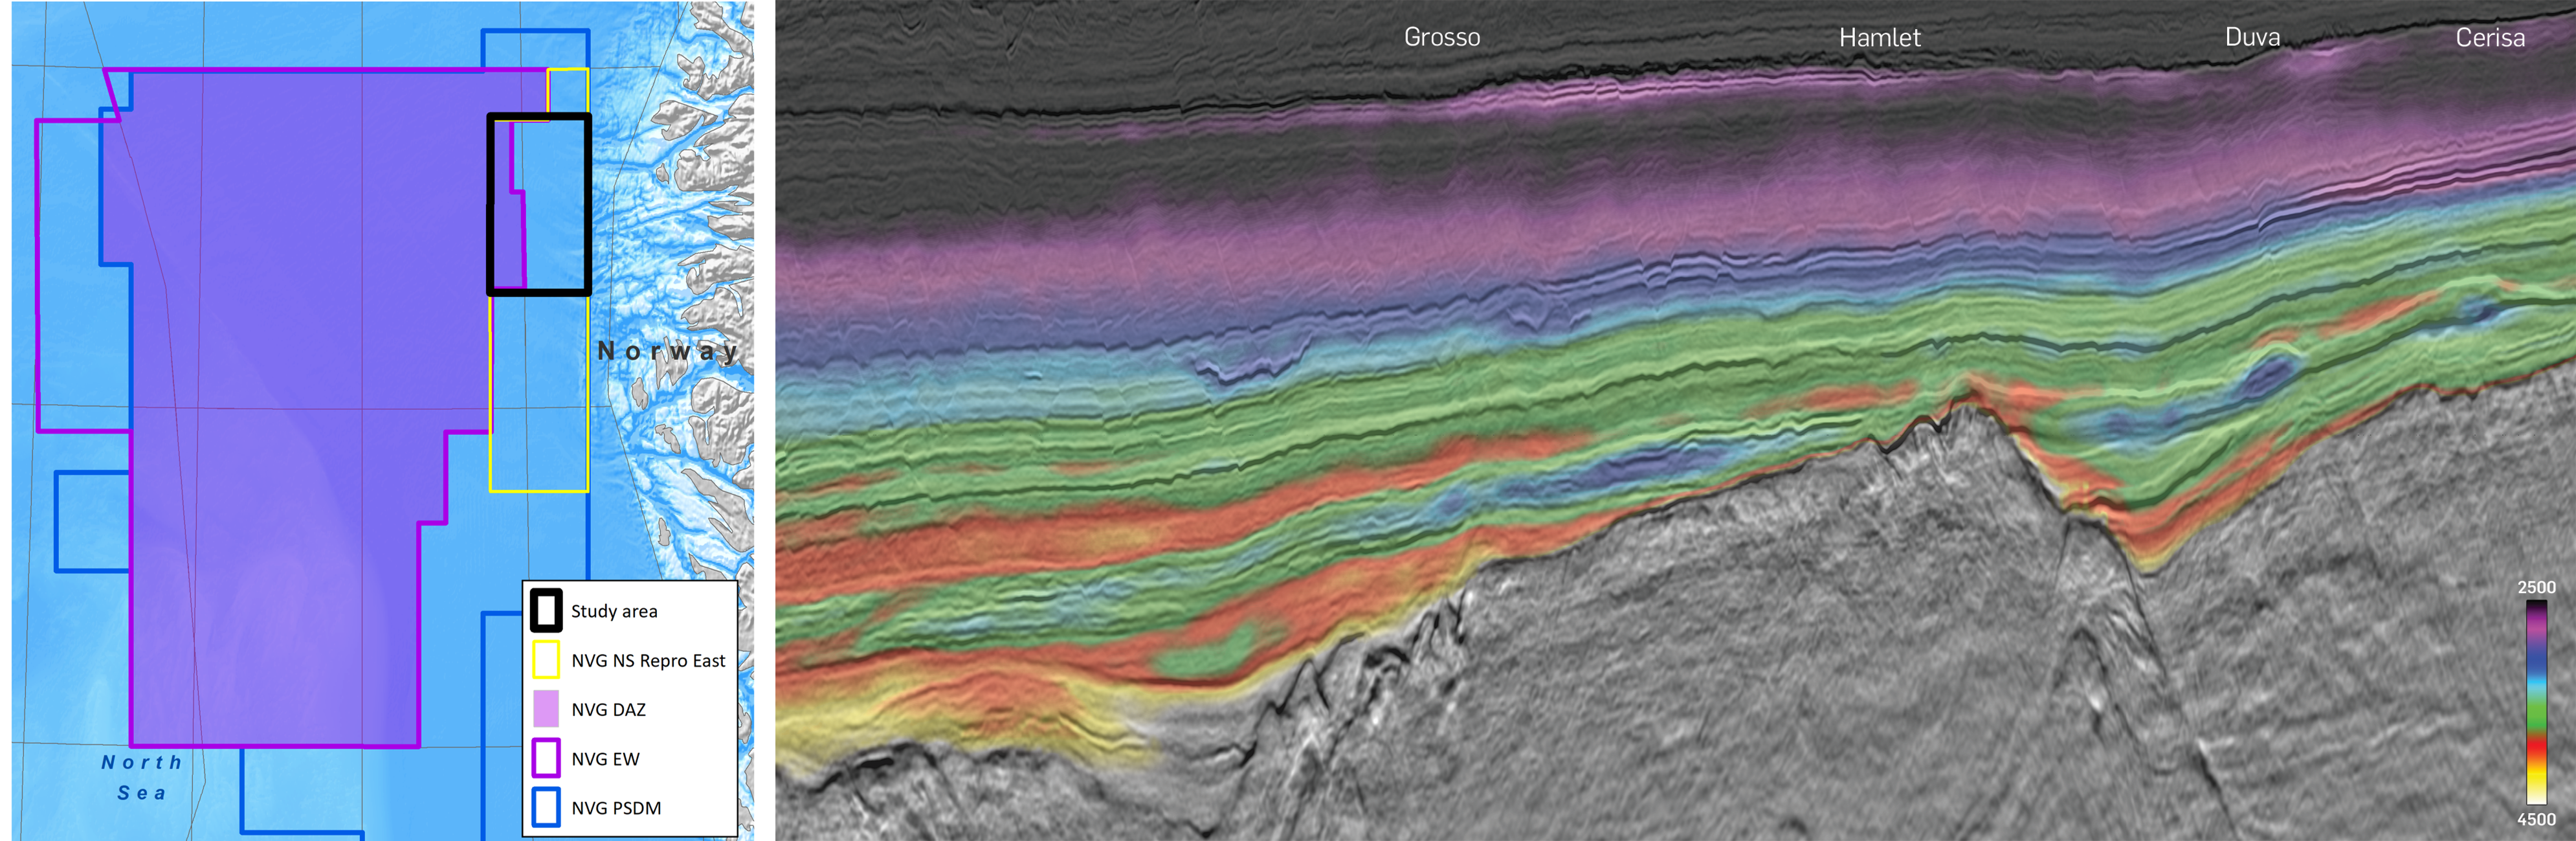The width and height of the screenshot is (2576, 841).
Task: Click the Study area legend text
Action: 614,611
